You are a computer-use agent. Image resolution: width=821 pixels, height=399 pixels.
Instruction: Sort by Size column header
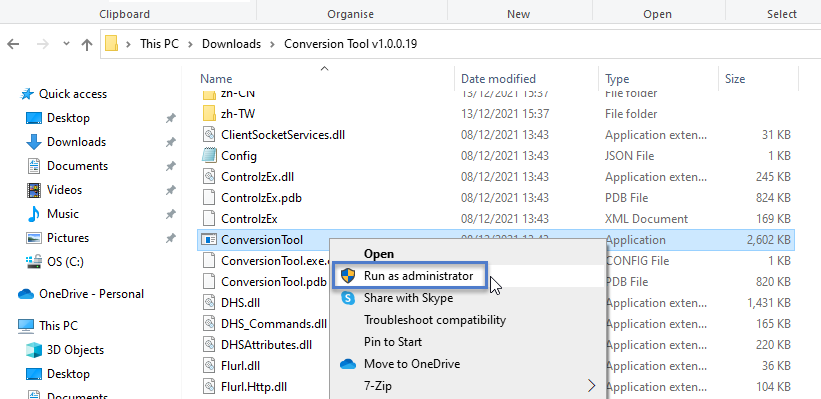735,79
